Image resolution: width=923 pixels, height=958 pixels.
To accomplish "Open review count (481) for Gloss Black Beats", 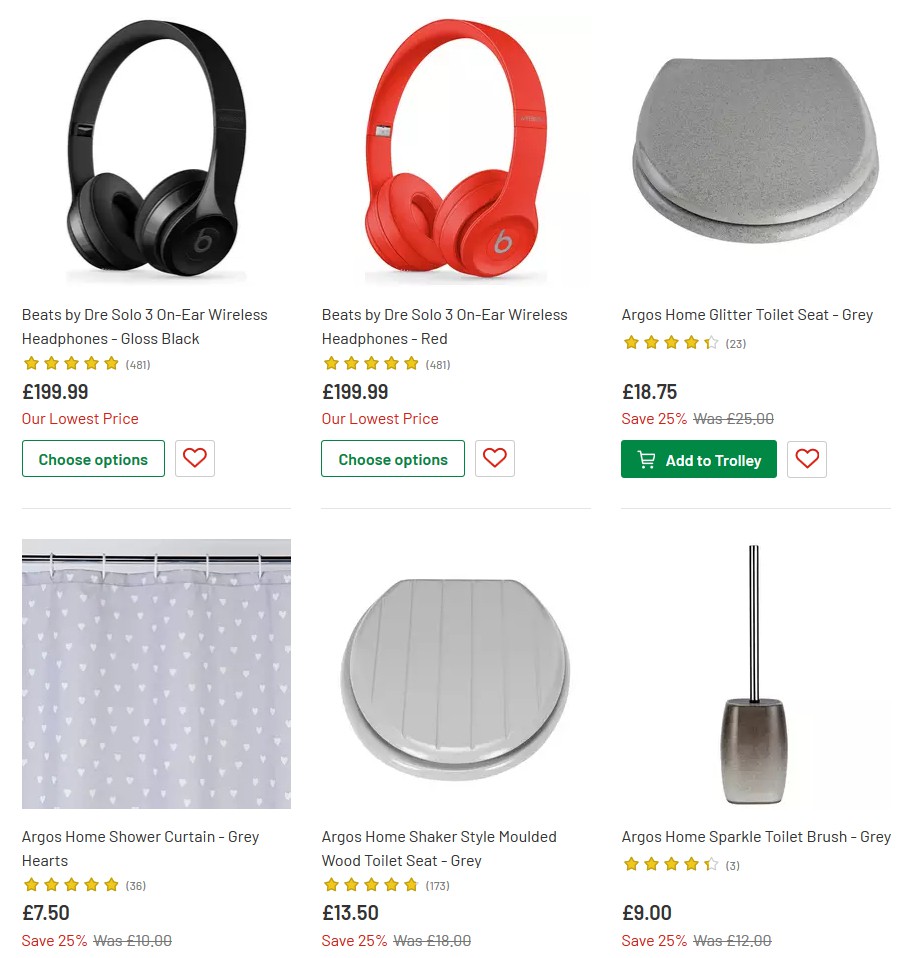I will 137,364.
